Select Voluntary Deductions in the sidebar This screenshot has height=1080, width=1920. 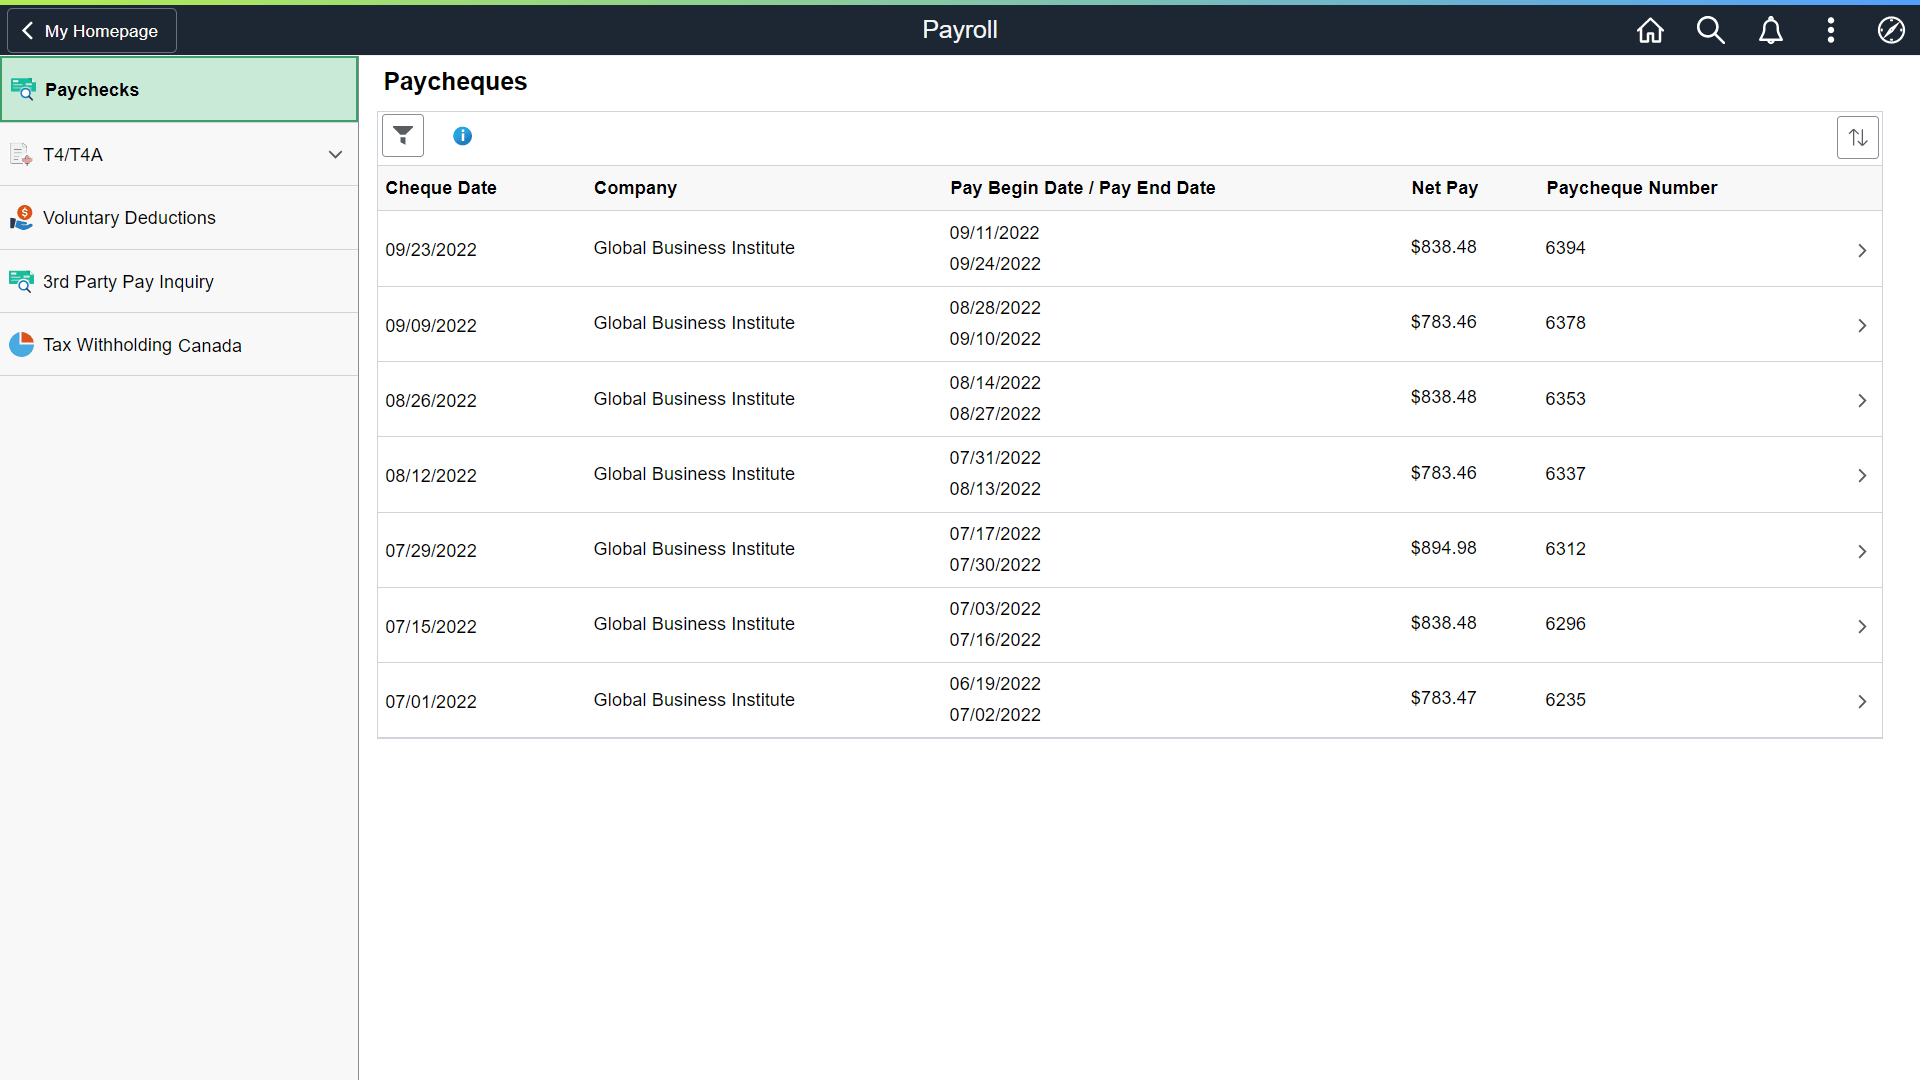click(128, 217)
